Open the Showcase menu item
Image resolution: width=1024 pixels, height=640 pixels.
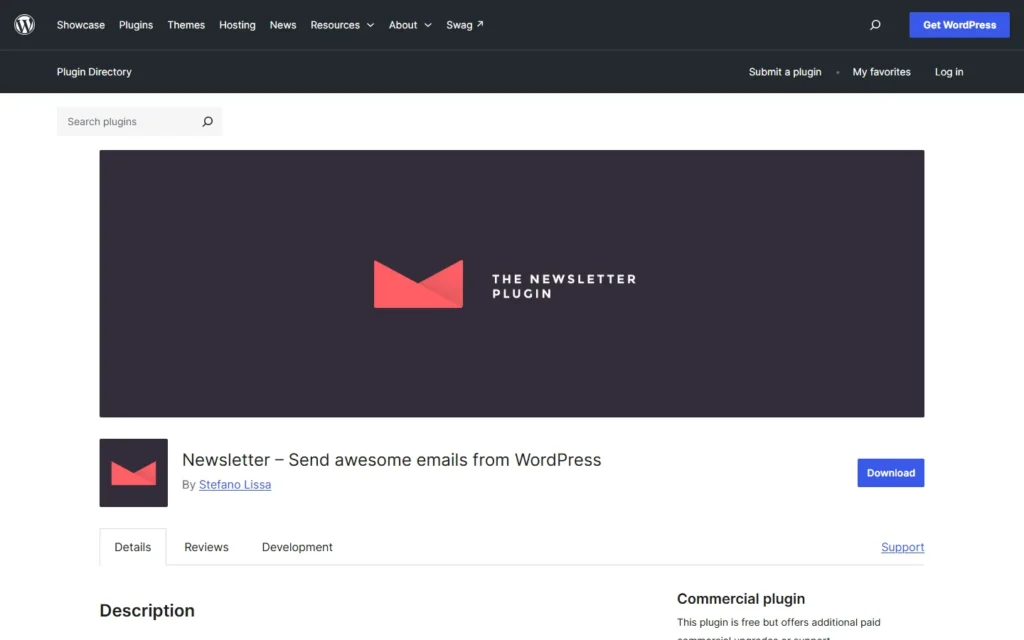click(80, 25)
